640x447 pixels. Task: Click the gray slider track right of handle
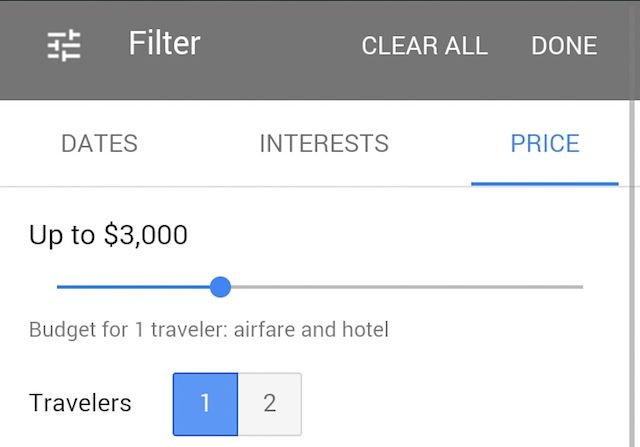[x=400, y=287]
